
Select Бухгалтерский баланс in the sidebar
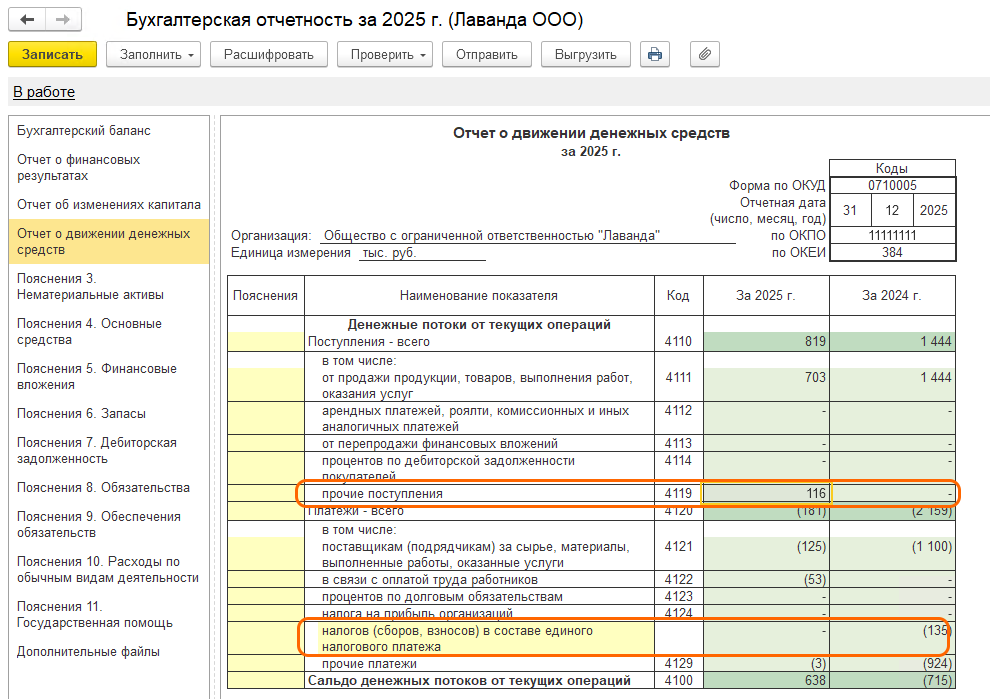coord(84,131)
